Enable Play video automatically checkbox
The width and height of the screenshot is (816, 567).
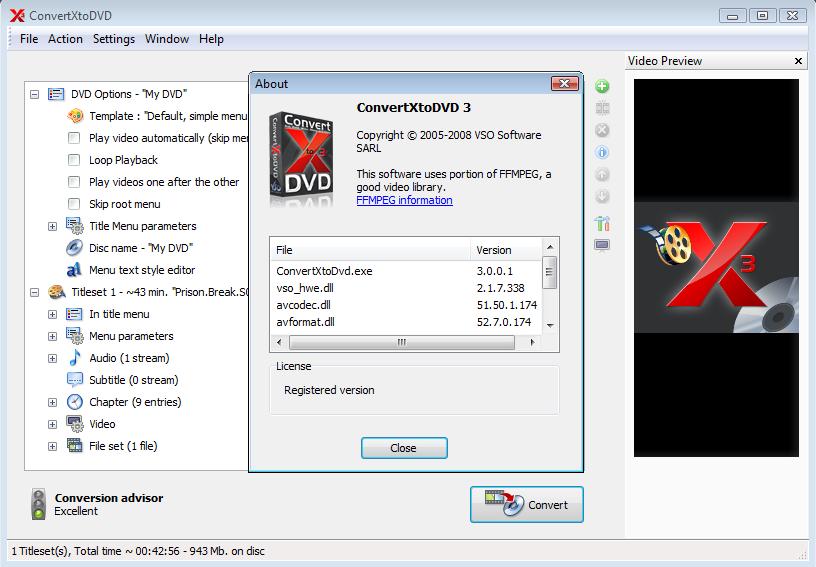tap(74, 138)
